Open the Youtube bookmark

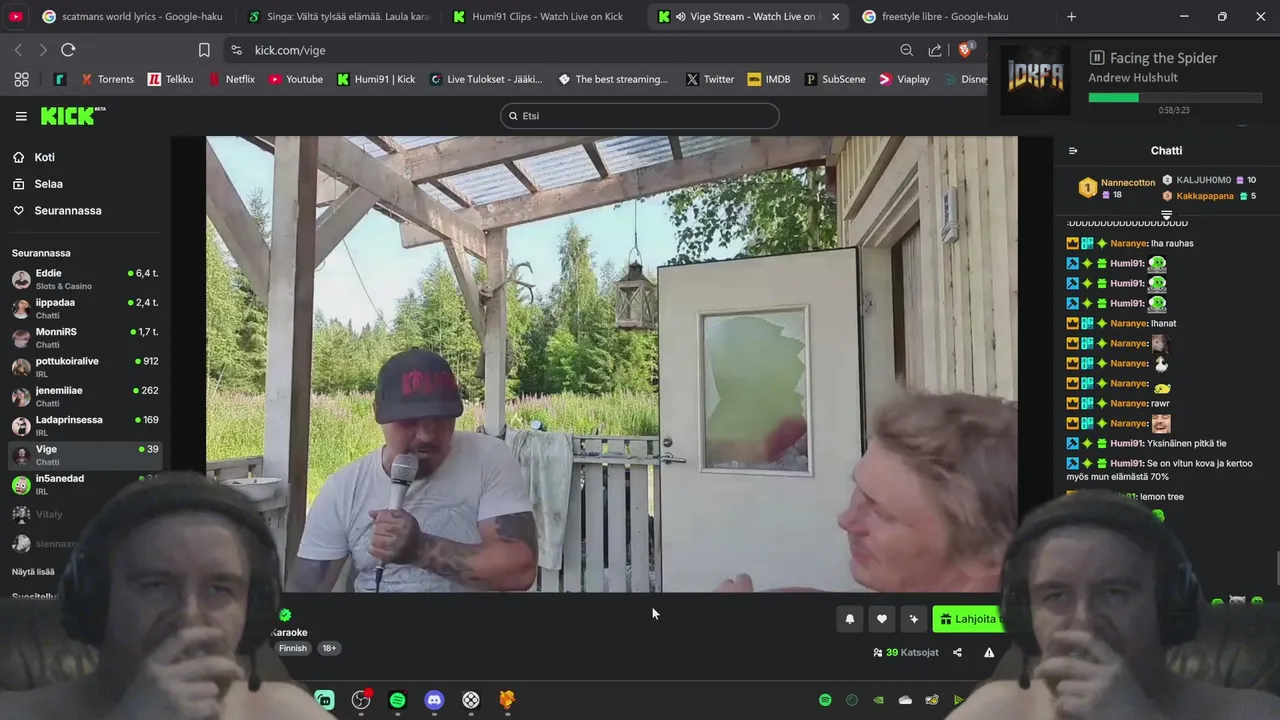pos(295,79)
